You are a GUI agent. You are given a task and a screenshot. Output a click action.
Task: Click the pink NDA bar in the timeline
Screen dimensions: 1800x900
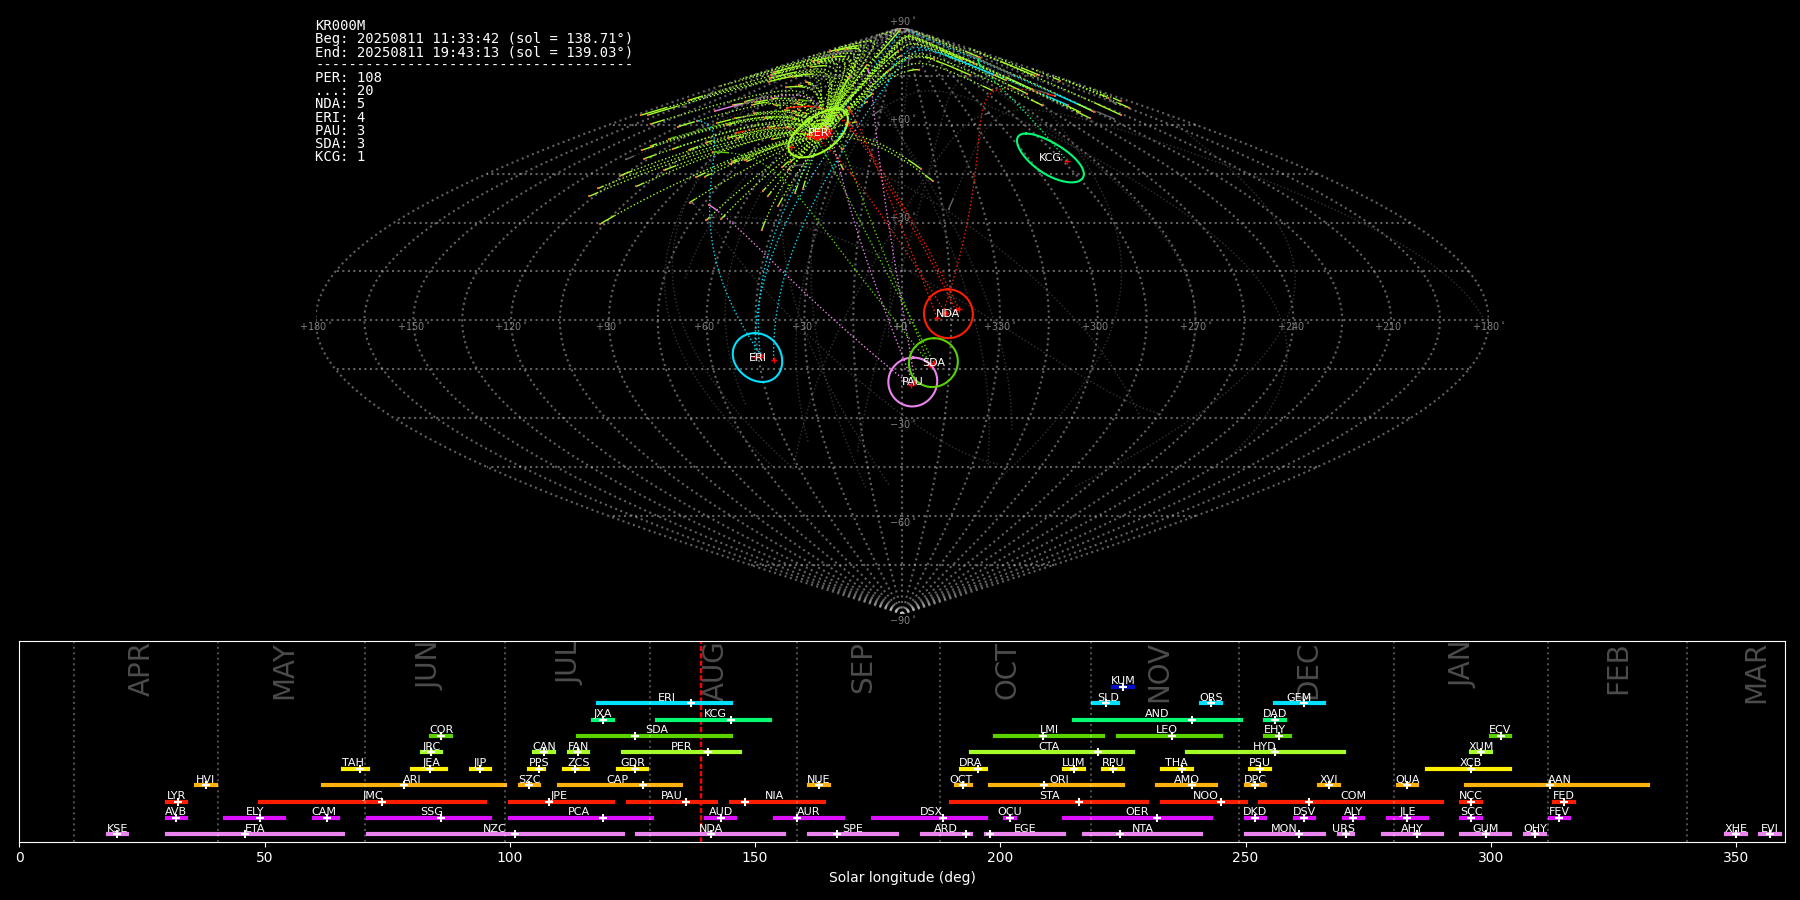tap(710, 834)
